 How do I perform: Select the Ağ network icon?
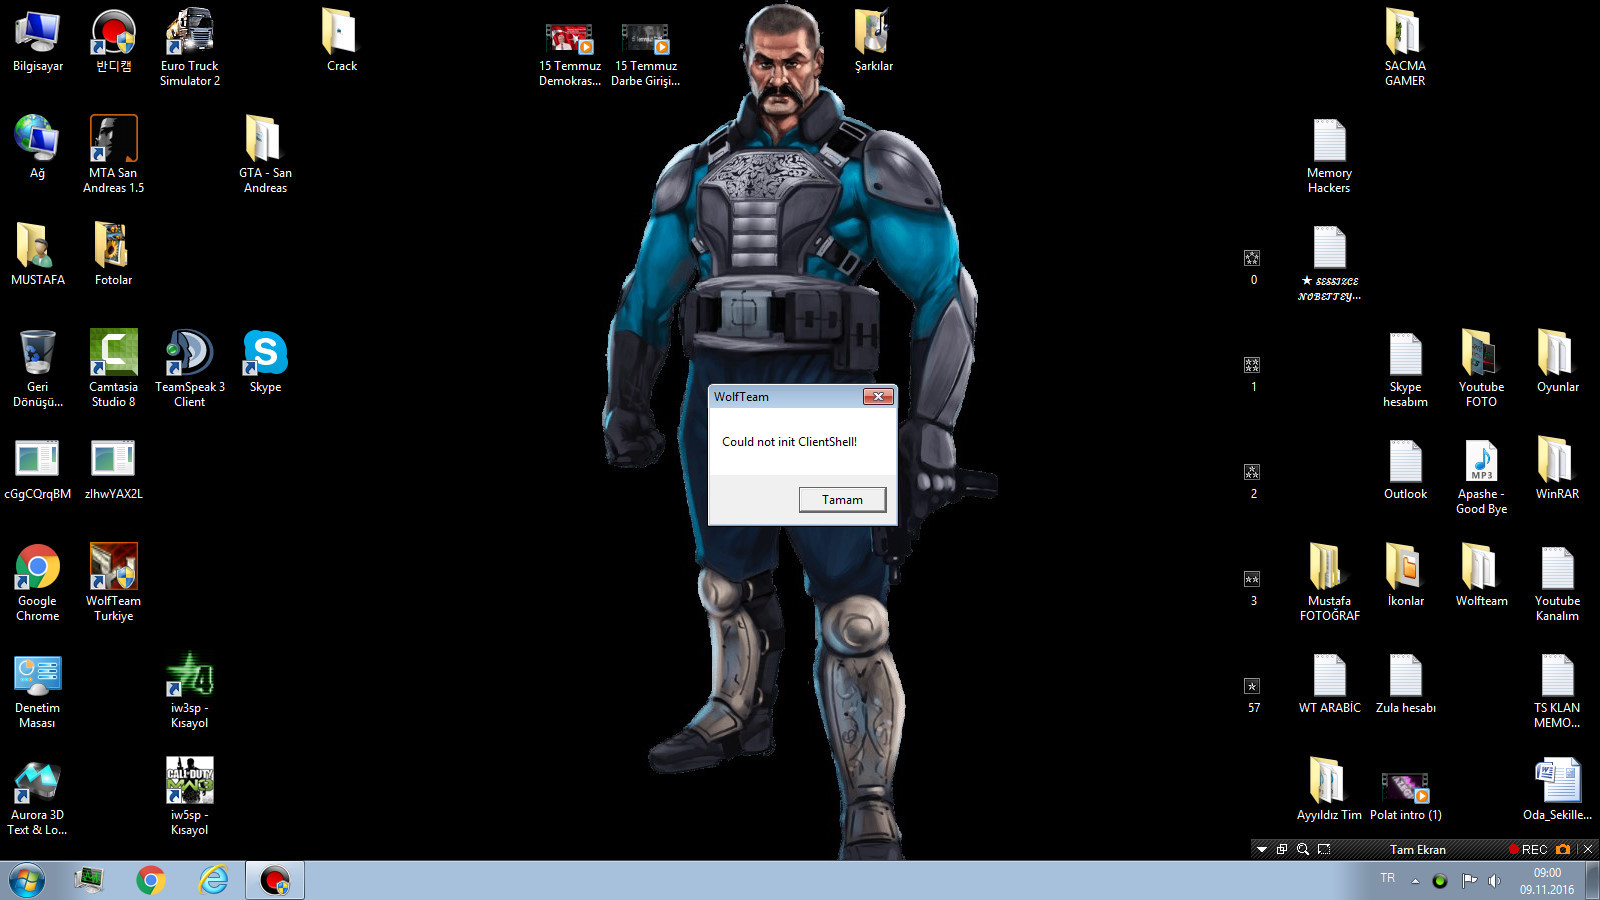click(38, 147)
